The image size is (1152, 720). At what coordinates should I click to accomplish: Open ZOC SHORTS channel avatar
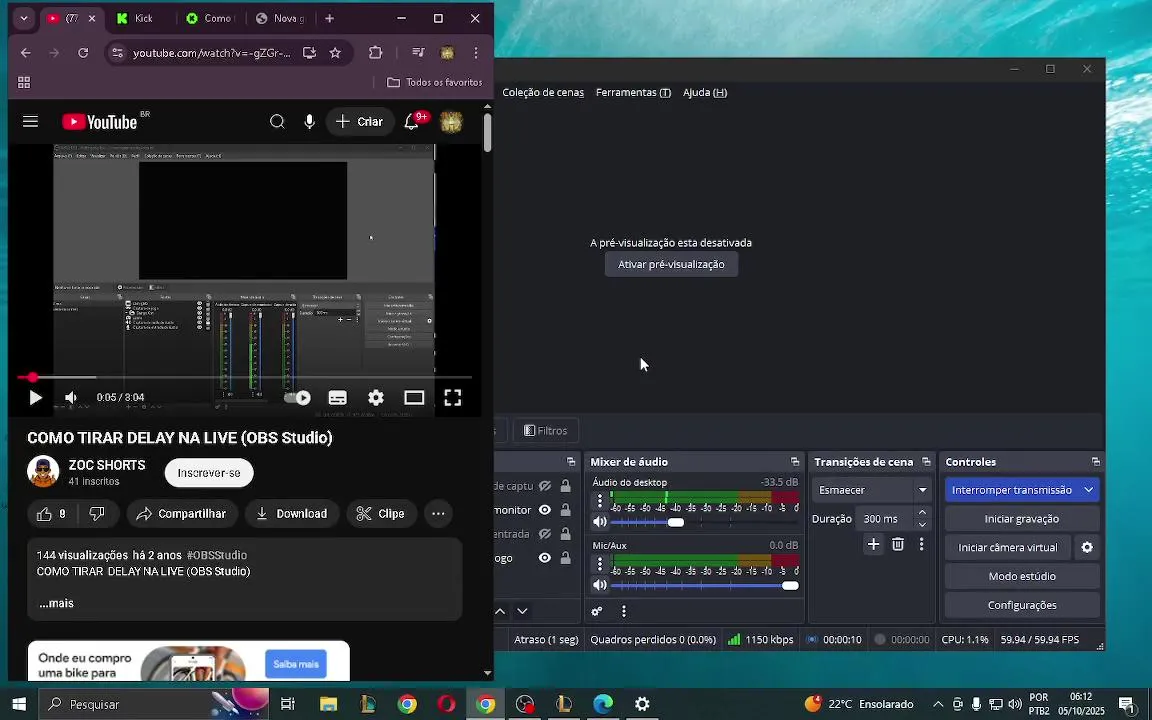click(x=43, y=472)
